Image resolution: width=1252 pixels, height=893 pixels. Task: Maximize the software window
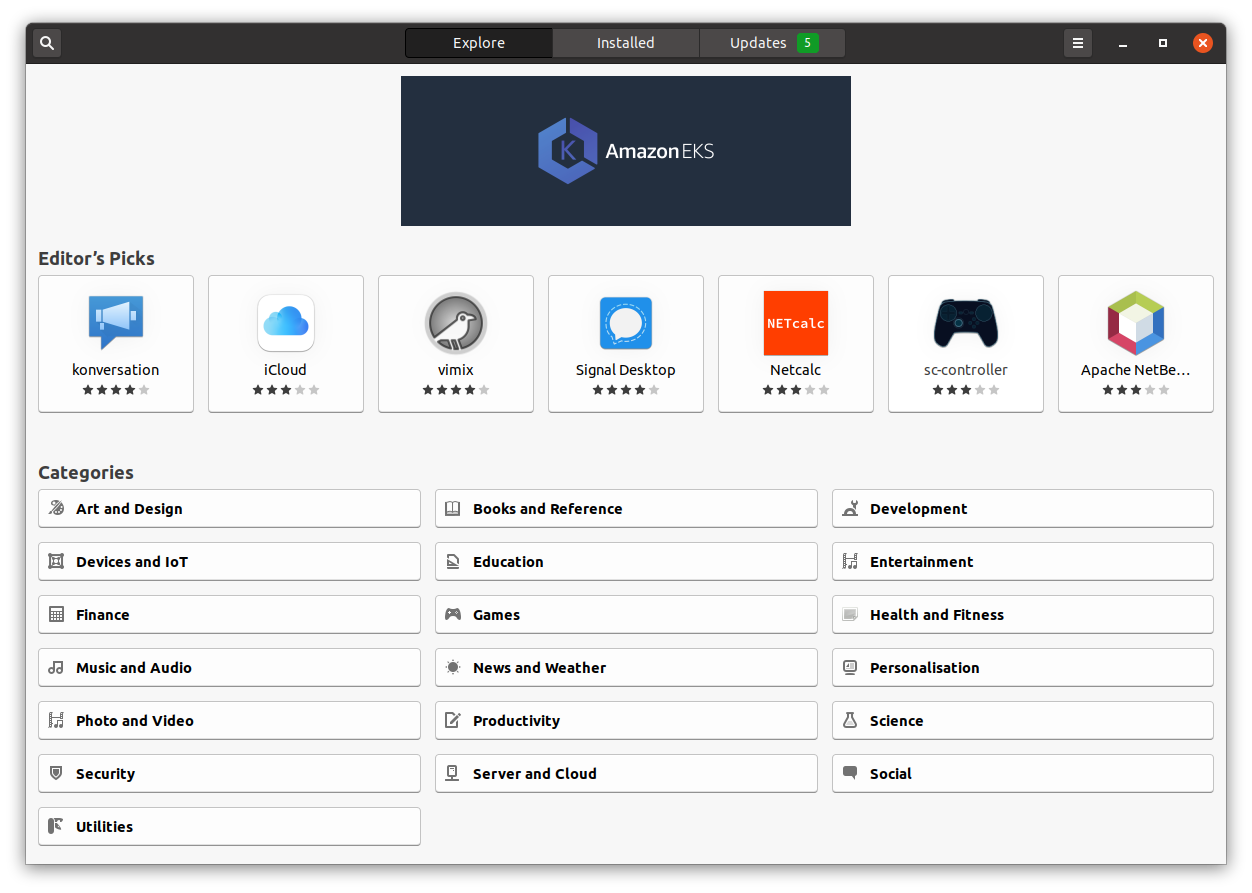click(1163, 43)
